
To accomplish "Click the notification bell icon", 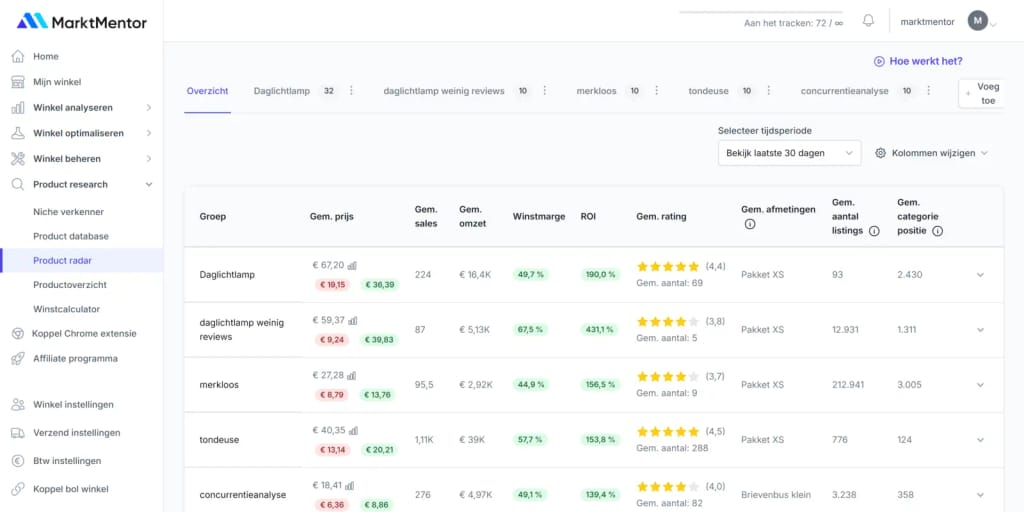I will pyautogui.click(x=868, y=21).
